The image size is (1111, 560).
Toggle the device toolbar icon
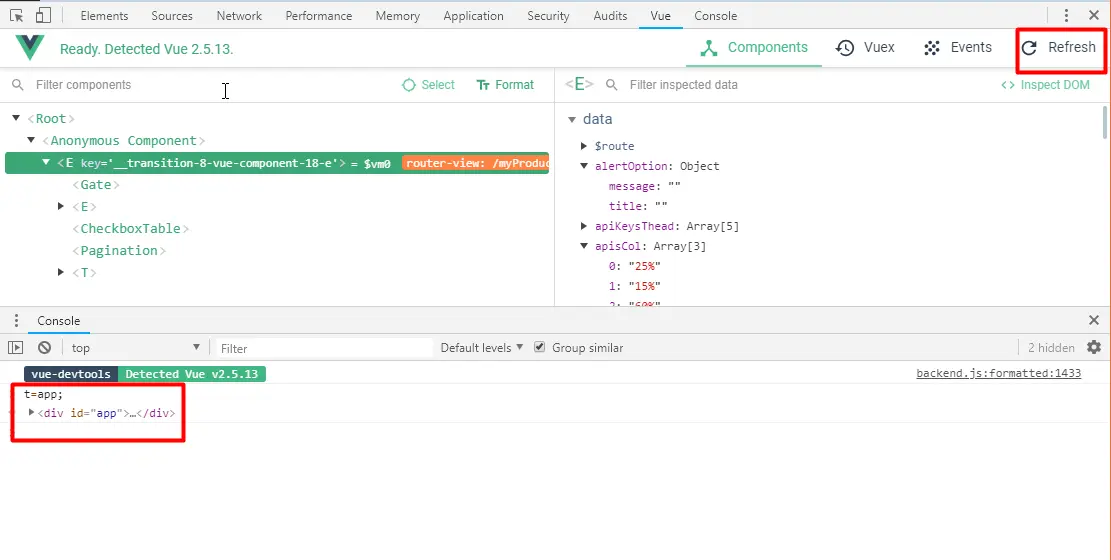[x=43, y=15]
